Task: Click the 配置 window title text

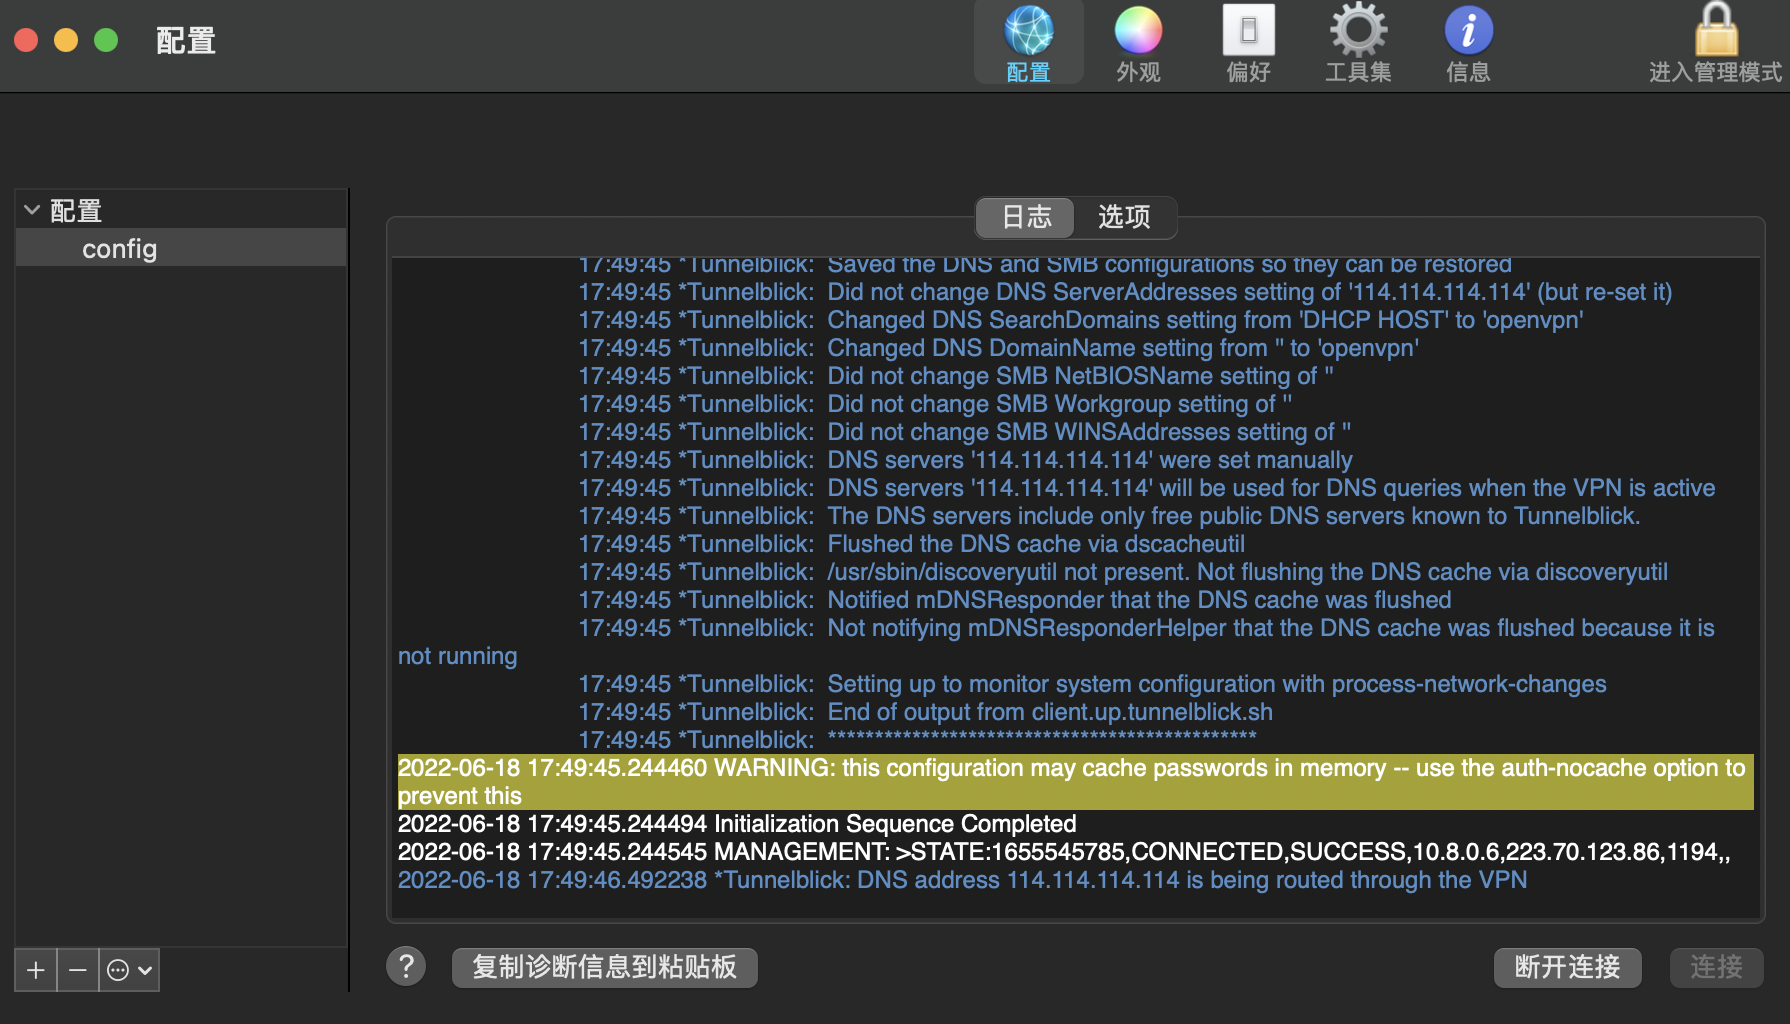Action: click(x=186, y=41)
